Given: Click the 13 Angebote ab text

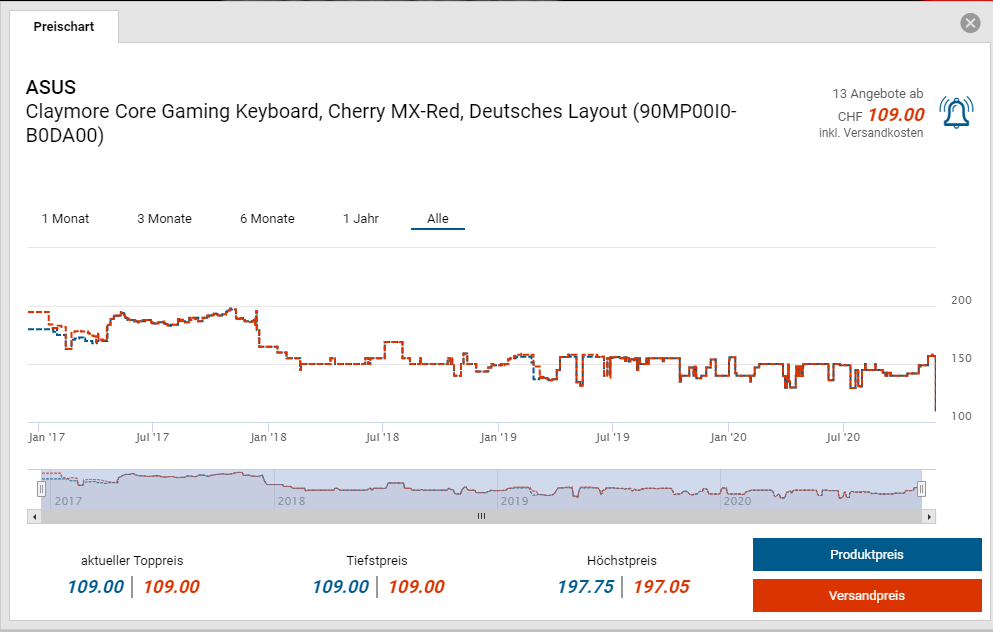Looking at the screenshot, I should pyautogui.click(x=877, y=93).
